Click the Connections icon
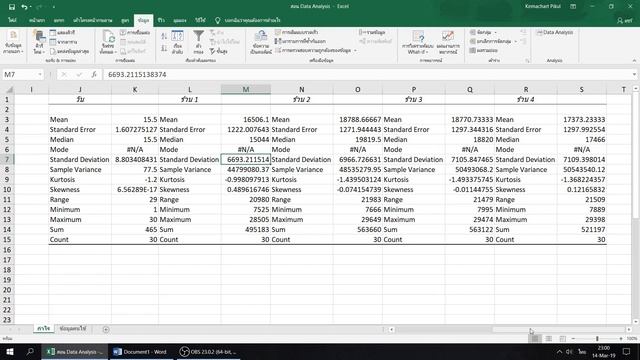 point(123,32)
